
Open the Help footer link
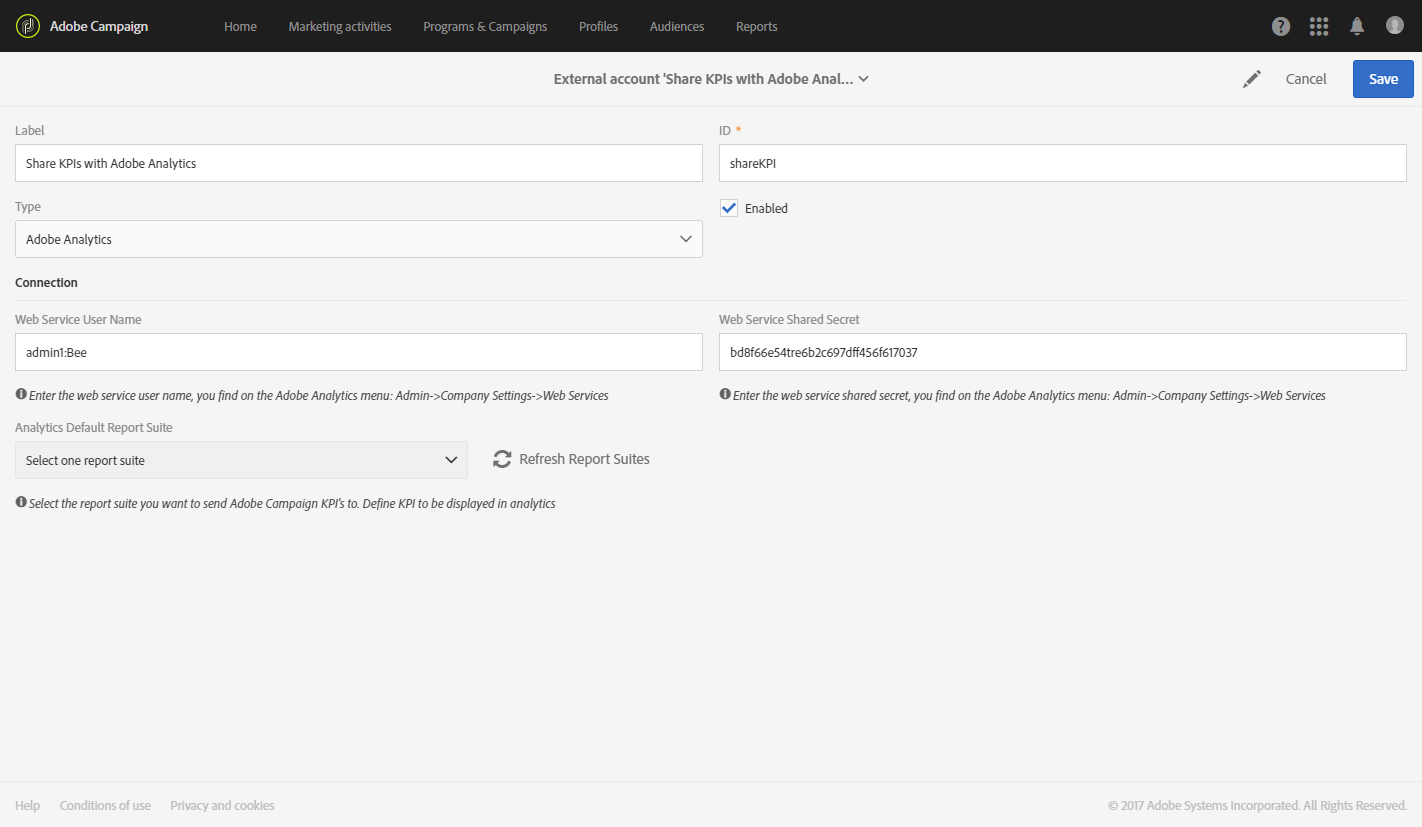tap(28, 805)
